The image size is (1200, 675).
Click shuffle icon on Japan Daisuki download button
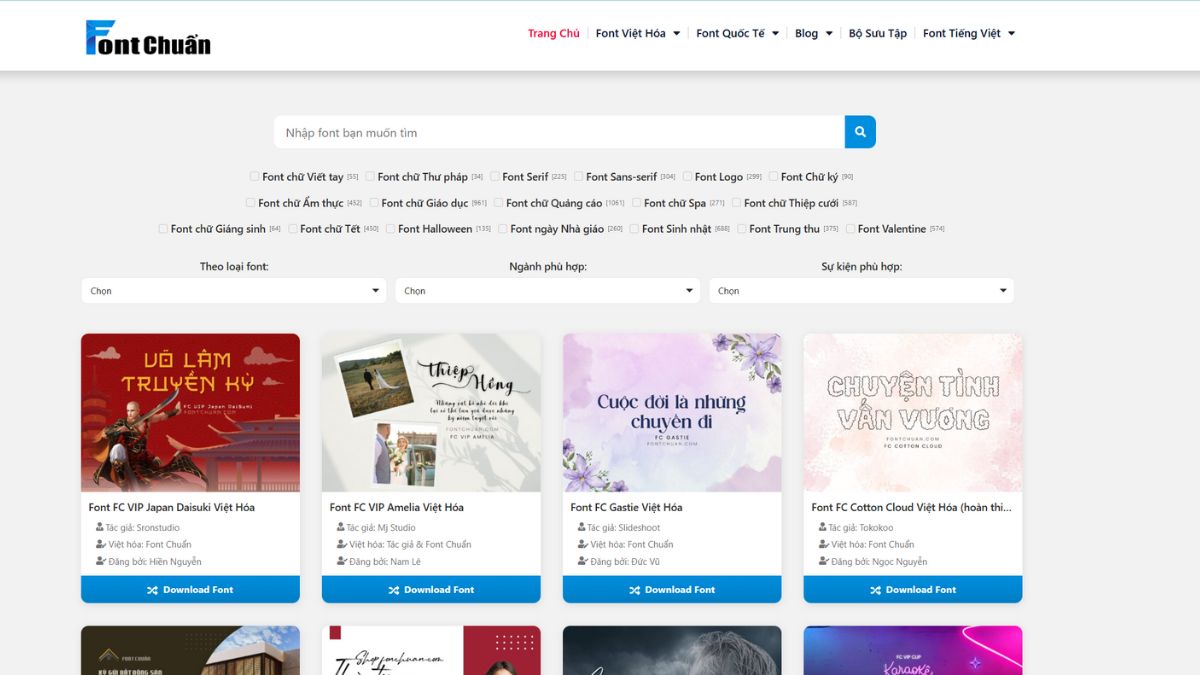coord(153,590)
